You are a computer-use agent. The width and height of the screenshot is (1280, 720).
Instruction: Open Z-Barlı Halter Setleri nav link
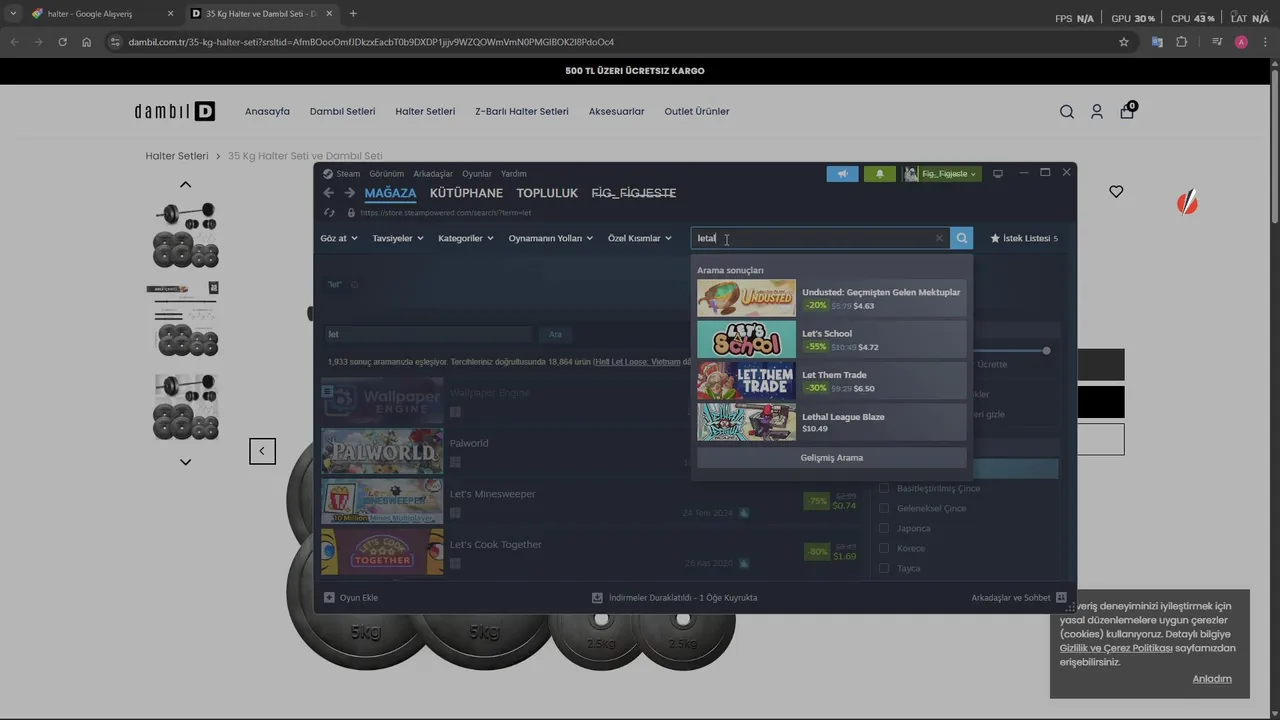click(x=522, y=111)
